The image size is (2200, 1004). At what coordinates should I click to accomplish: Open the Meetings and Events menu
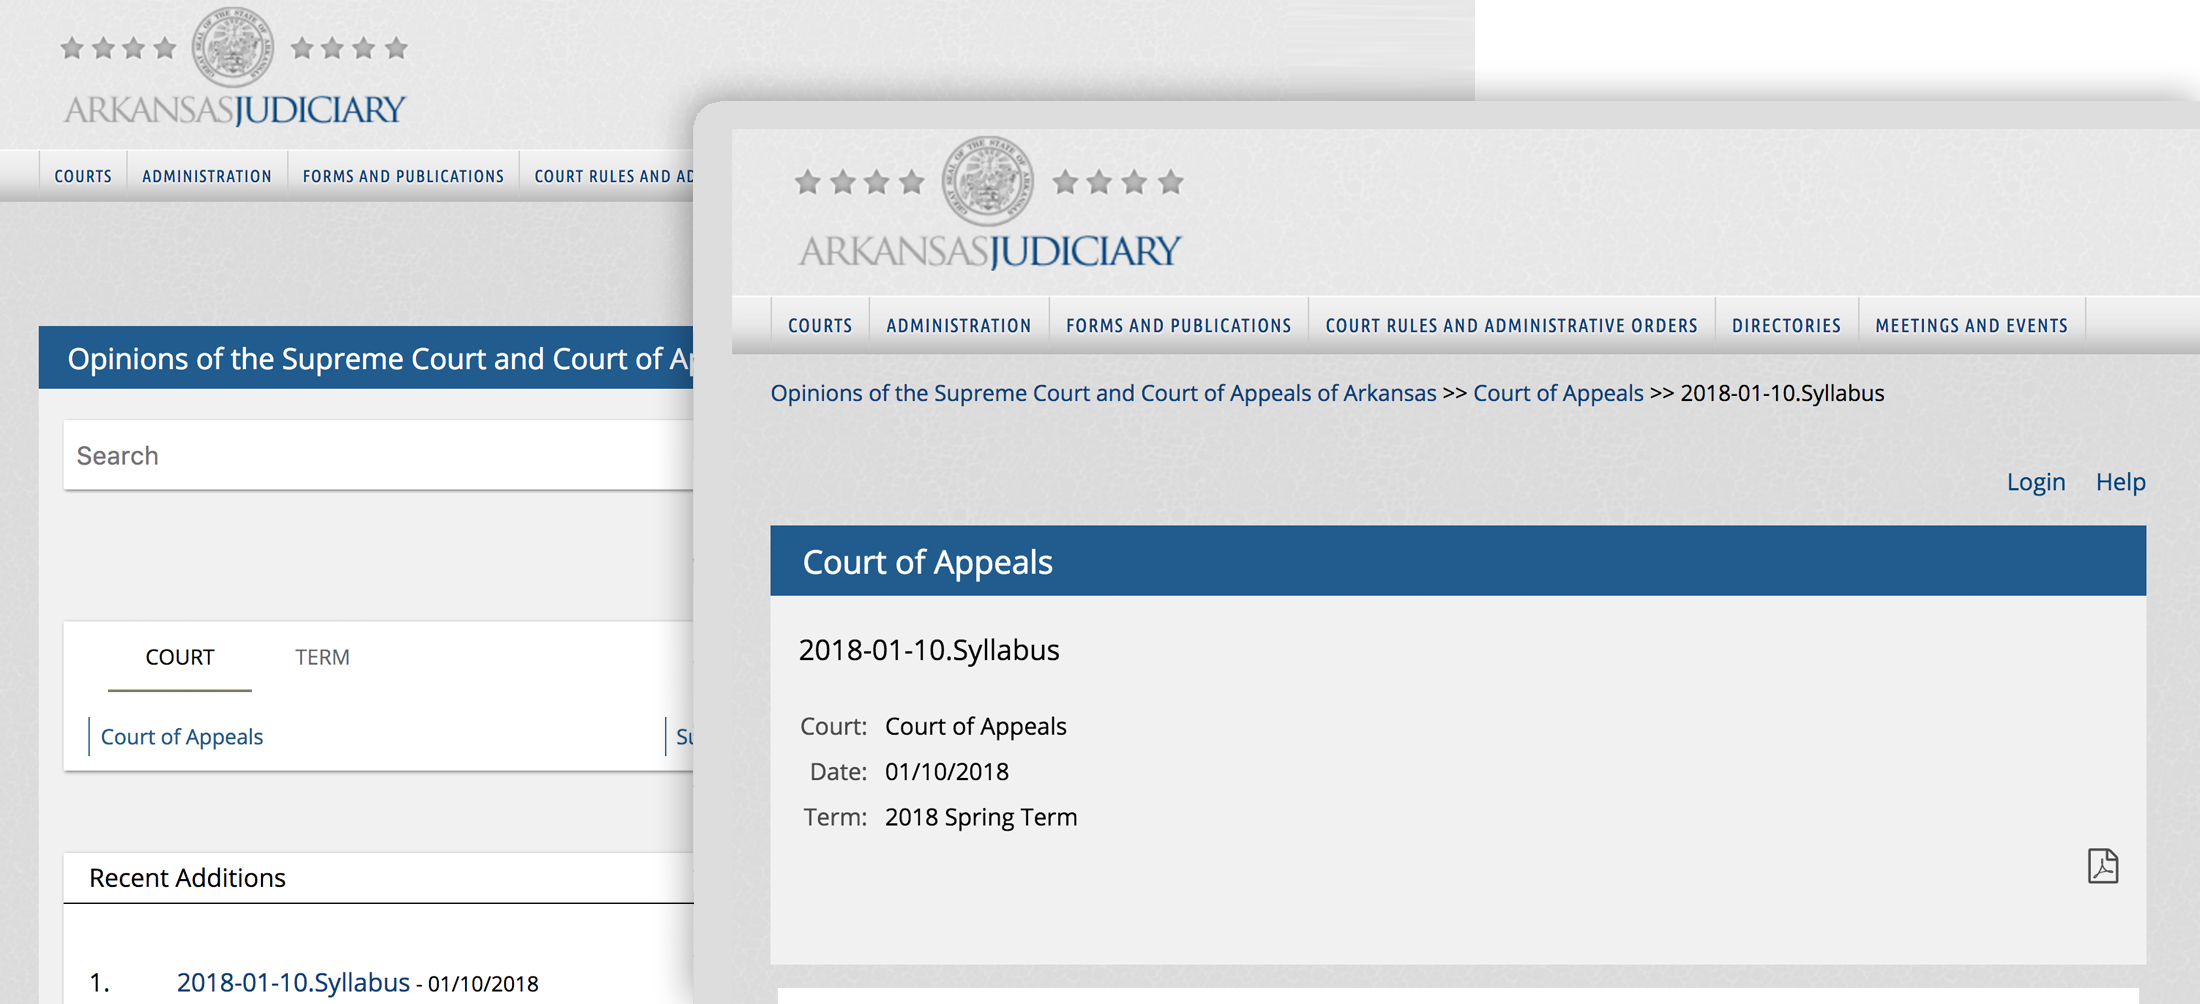pyautogui.click(x=1971, y=326)
